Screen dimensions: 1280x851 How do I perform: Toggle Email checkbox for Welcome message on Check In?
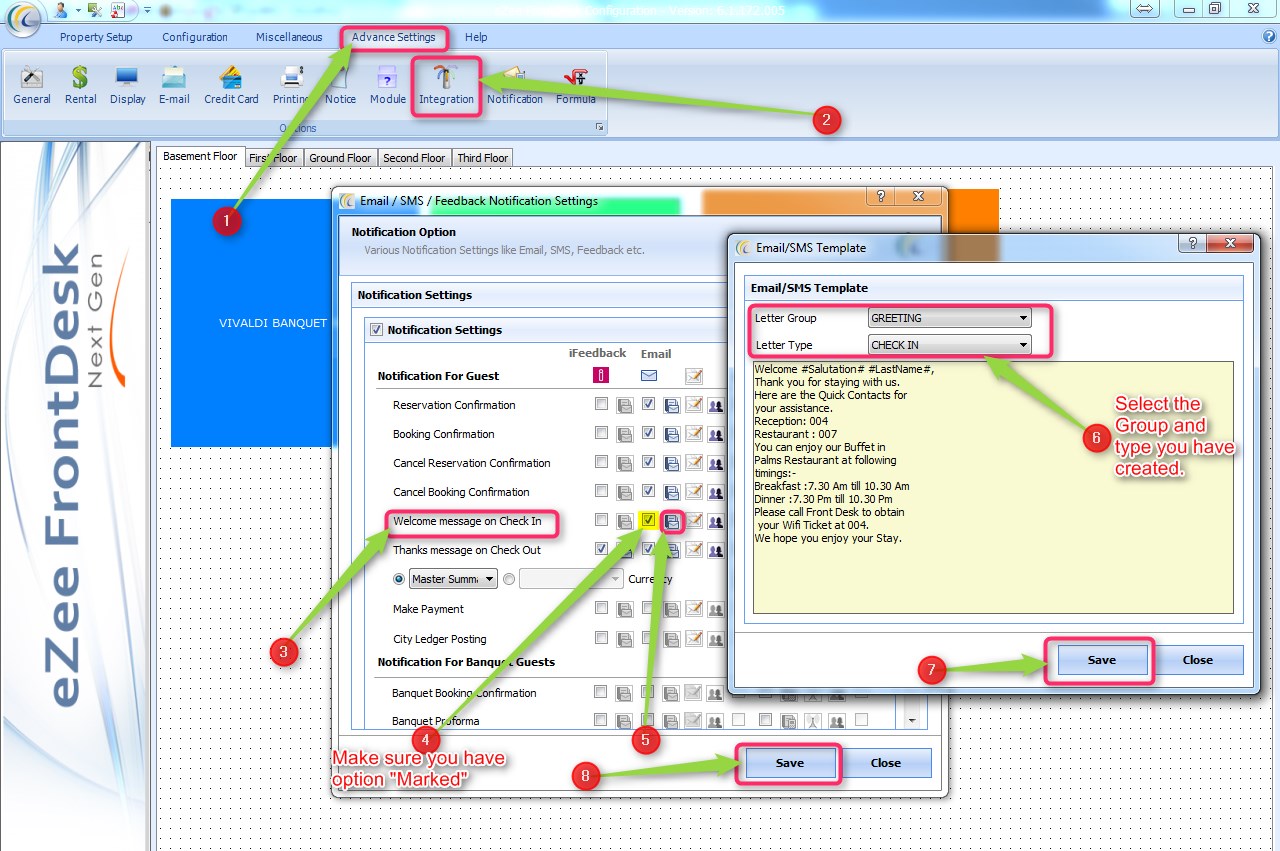(x=648, y=520)
